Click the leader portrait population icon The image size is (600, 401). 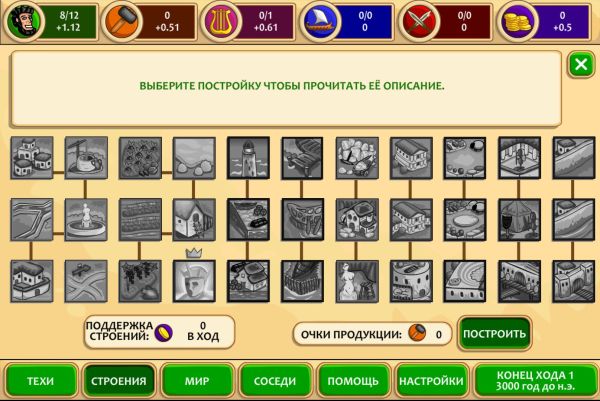(x=24, y=21)
